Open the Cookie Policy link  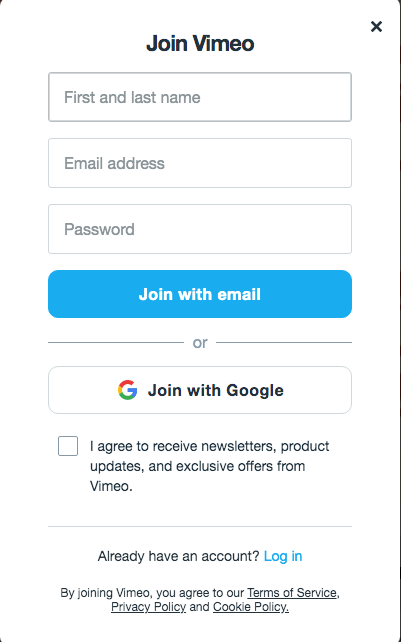251,607
